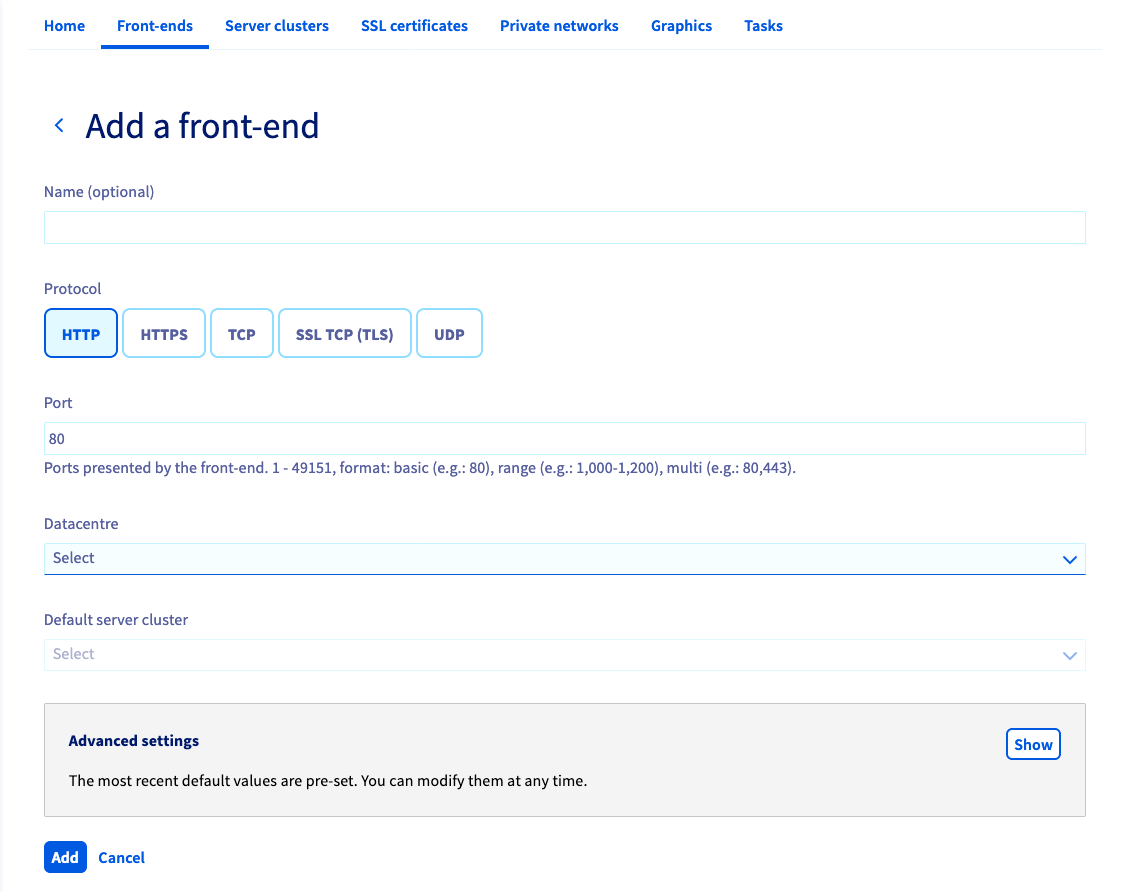
Task: Cancel the front-end creation
Action: tap(121, 857)
